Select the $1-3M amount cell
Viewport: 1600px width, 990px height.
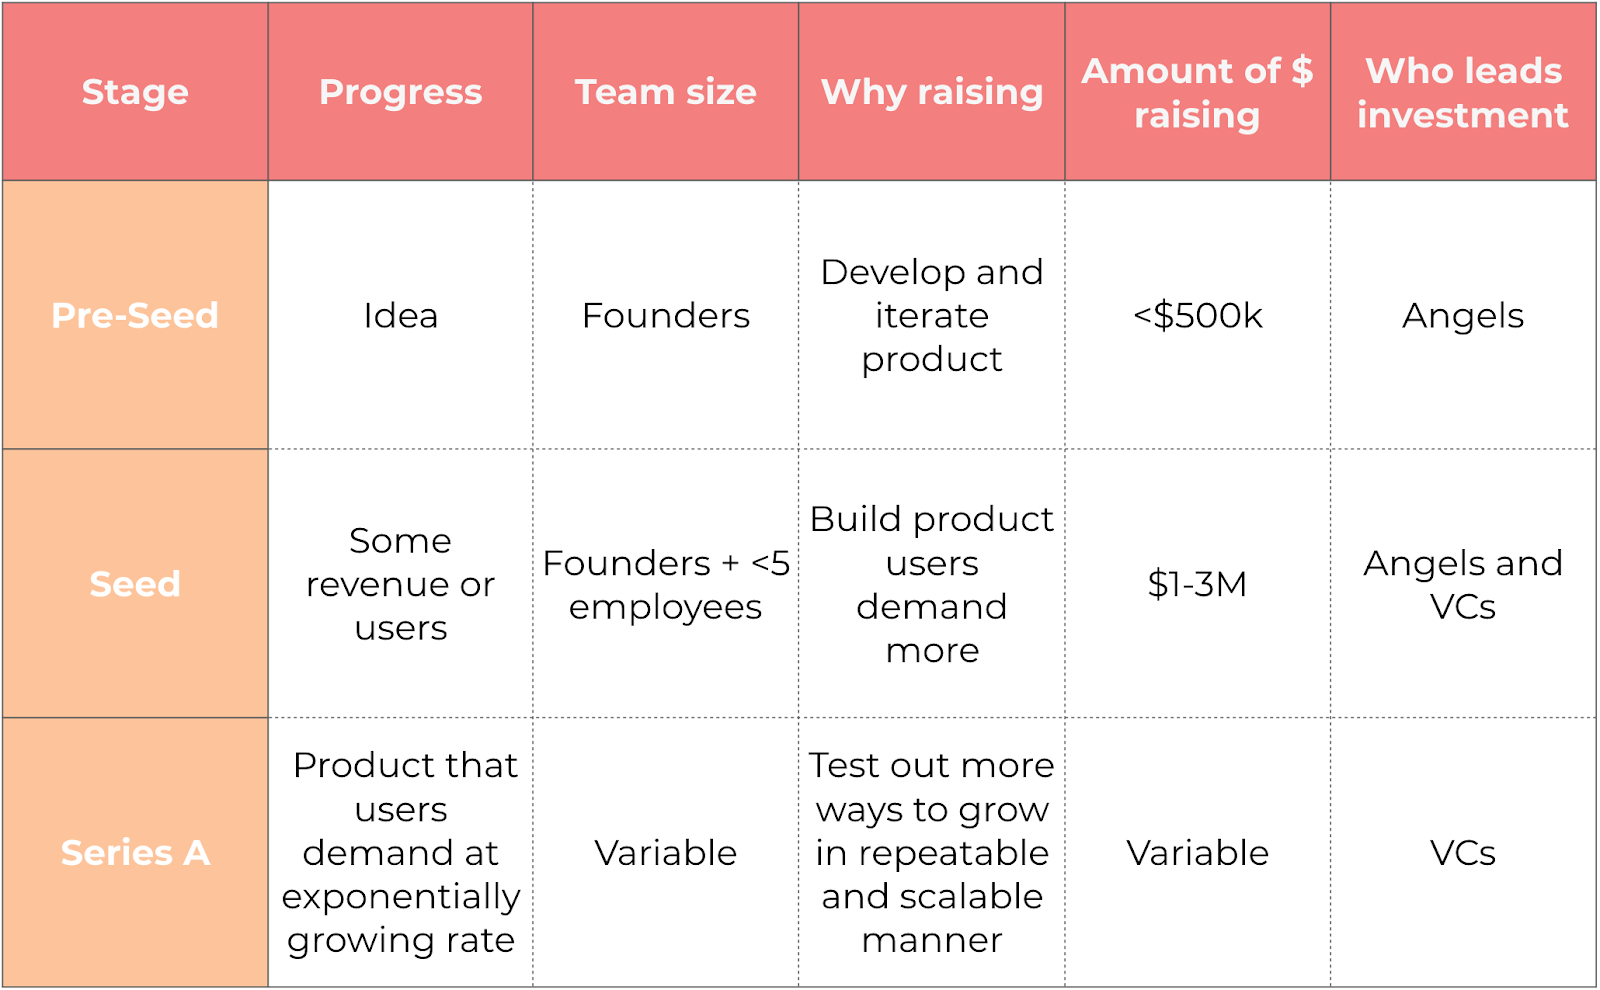coord(1197,583)
